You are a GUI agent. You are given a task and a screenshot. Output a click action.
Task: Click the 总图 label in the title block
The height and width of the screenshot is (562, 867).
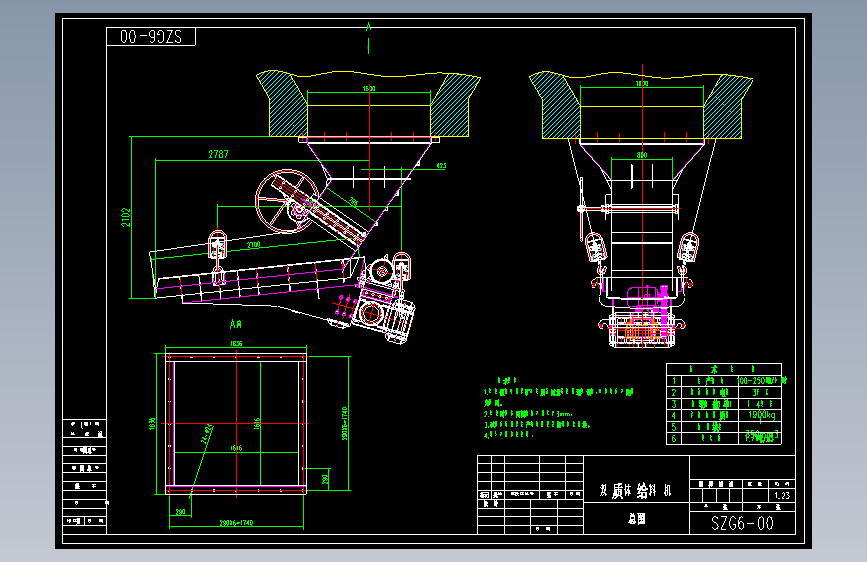(636, 519)
